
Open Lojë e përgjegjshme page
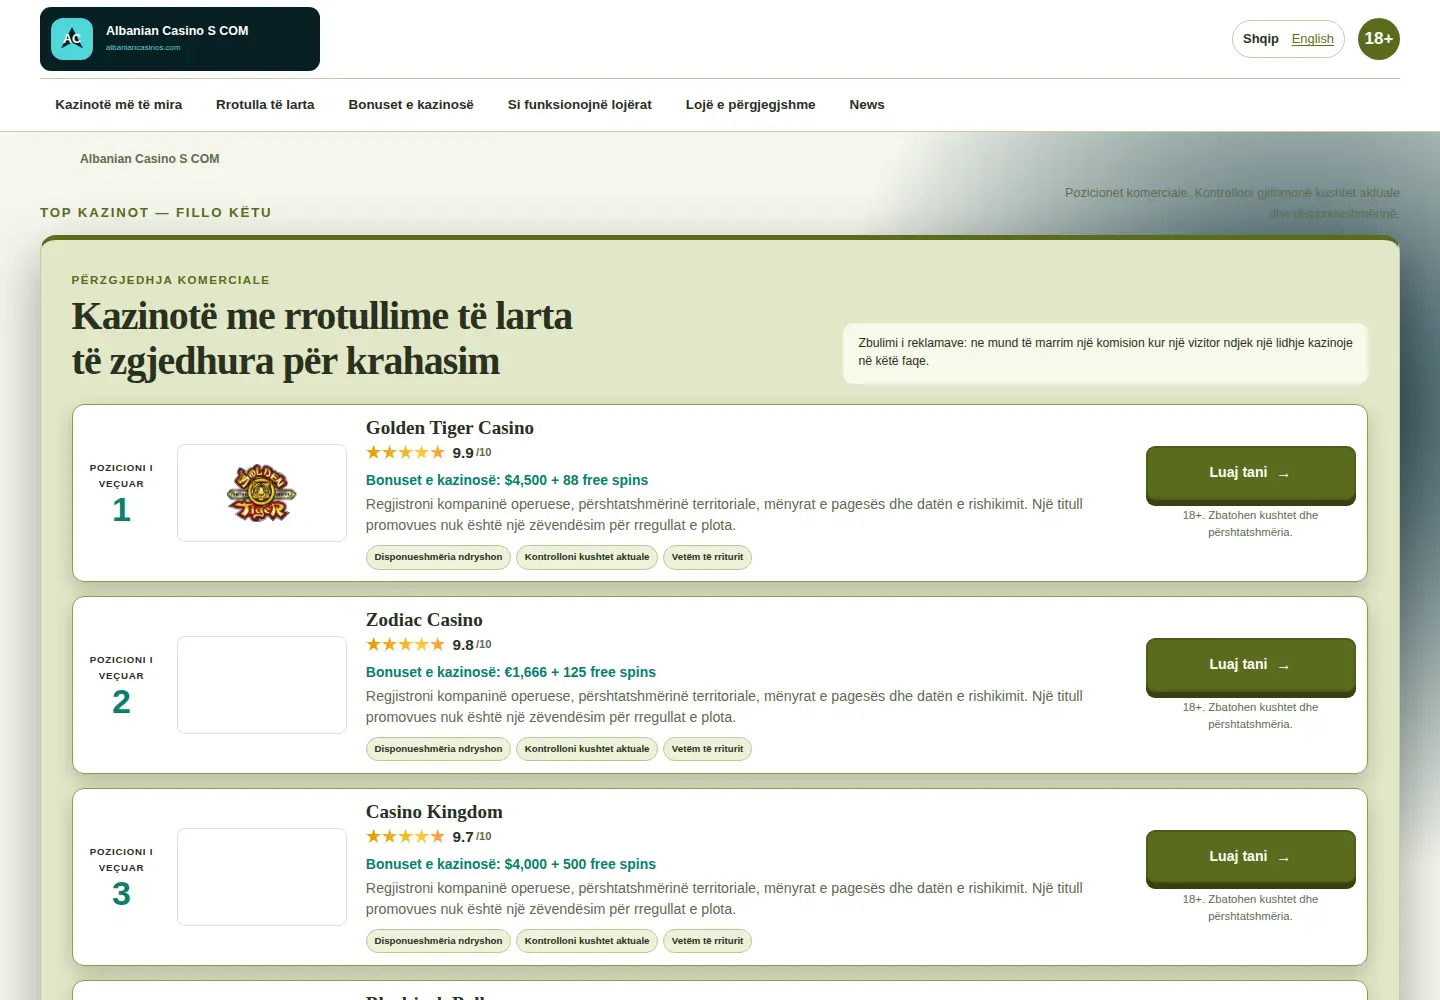[x=750, y=105]
